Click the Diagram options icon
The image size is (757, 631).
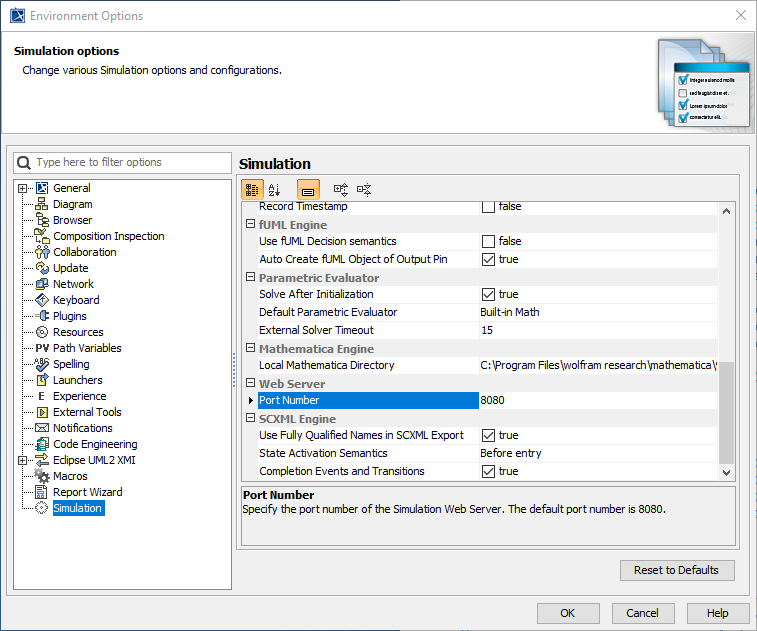tap(42, 204)
